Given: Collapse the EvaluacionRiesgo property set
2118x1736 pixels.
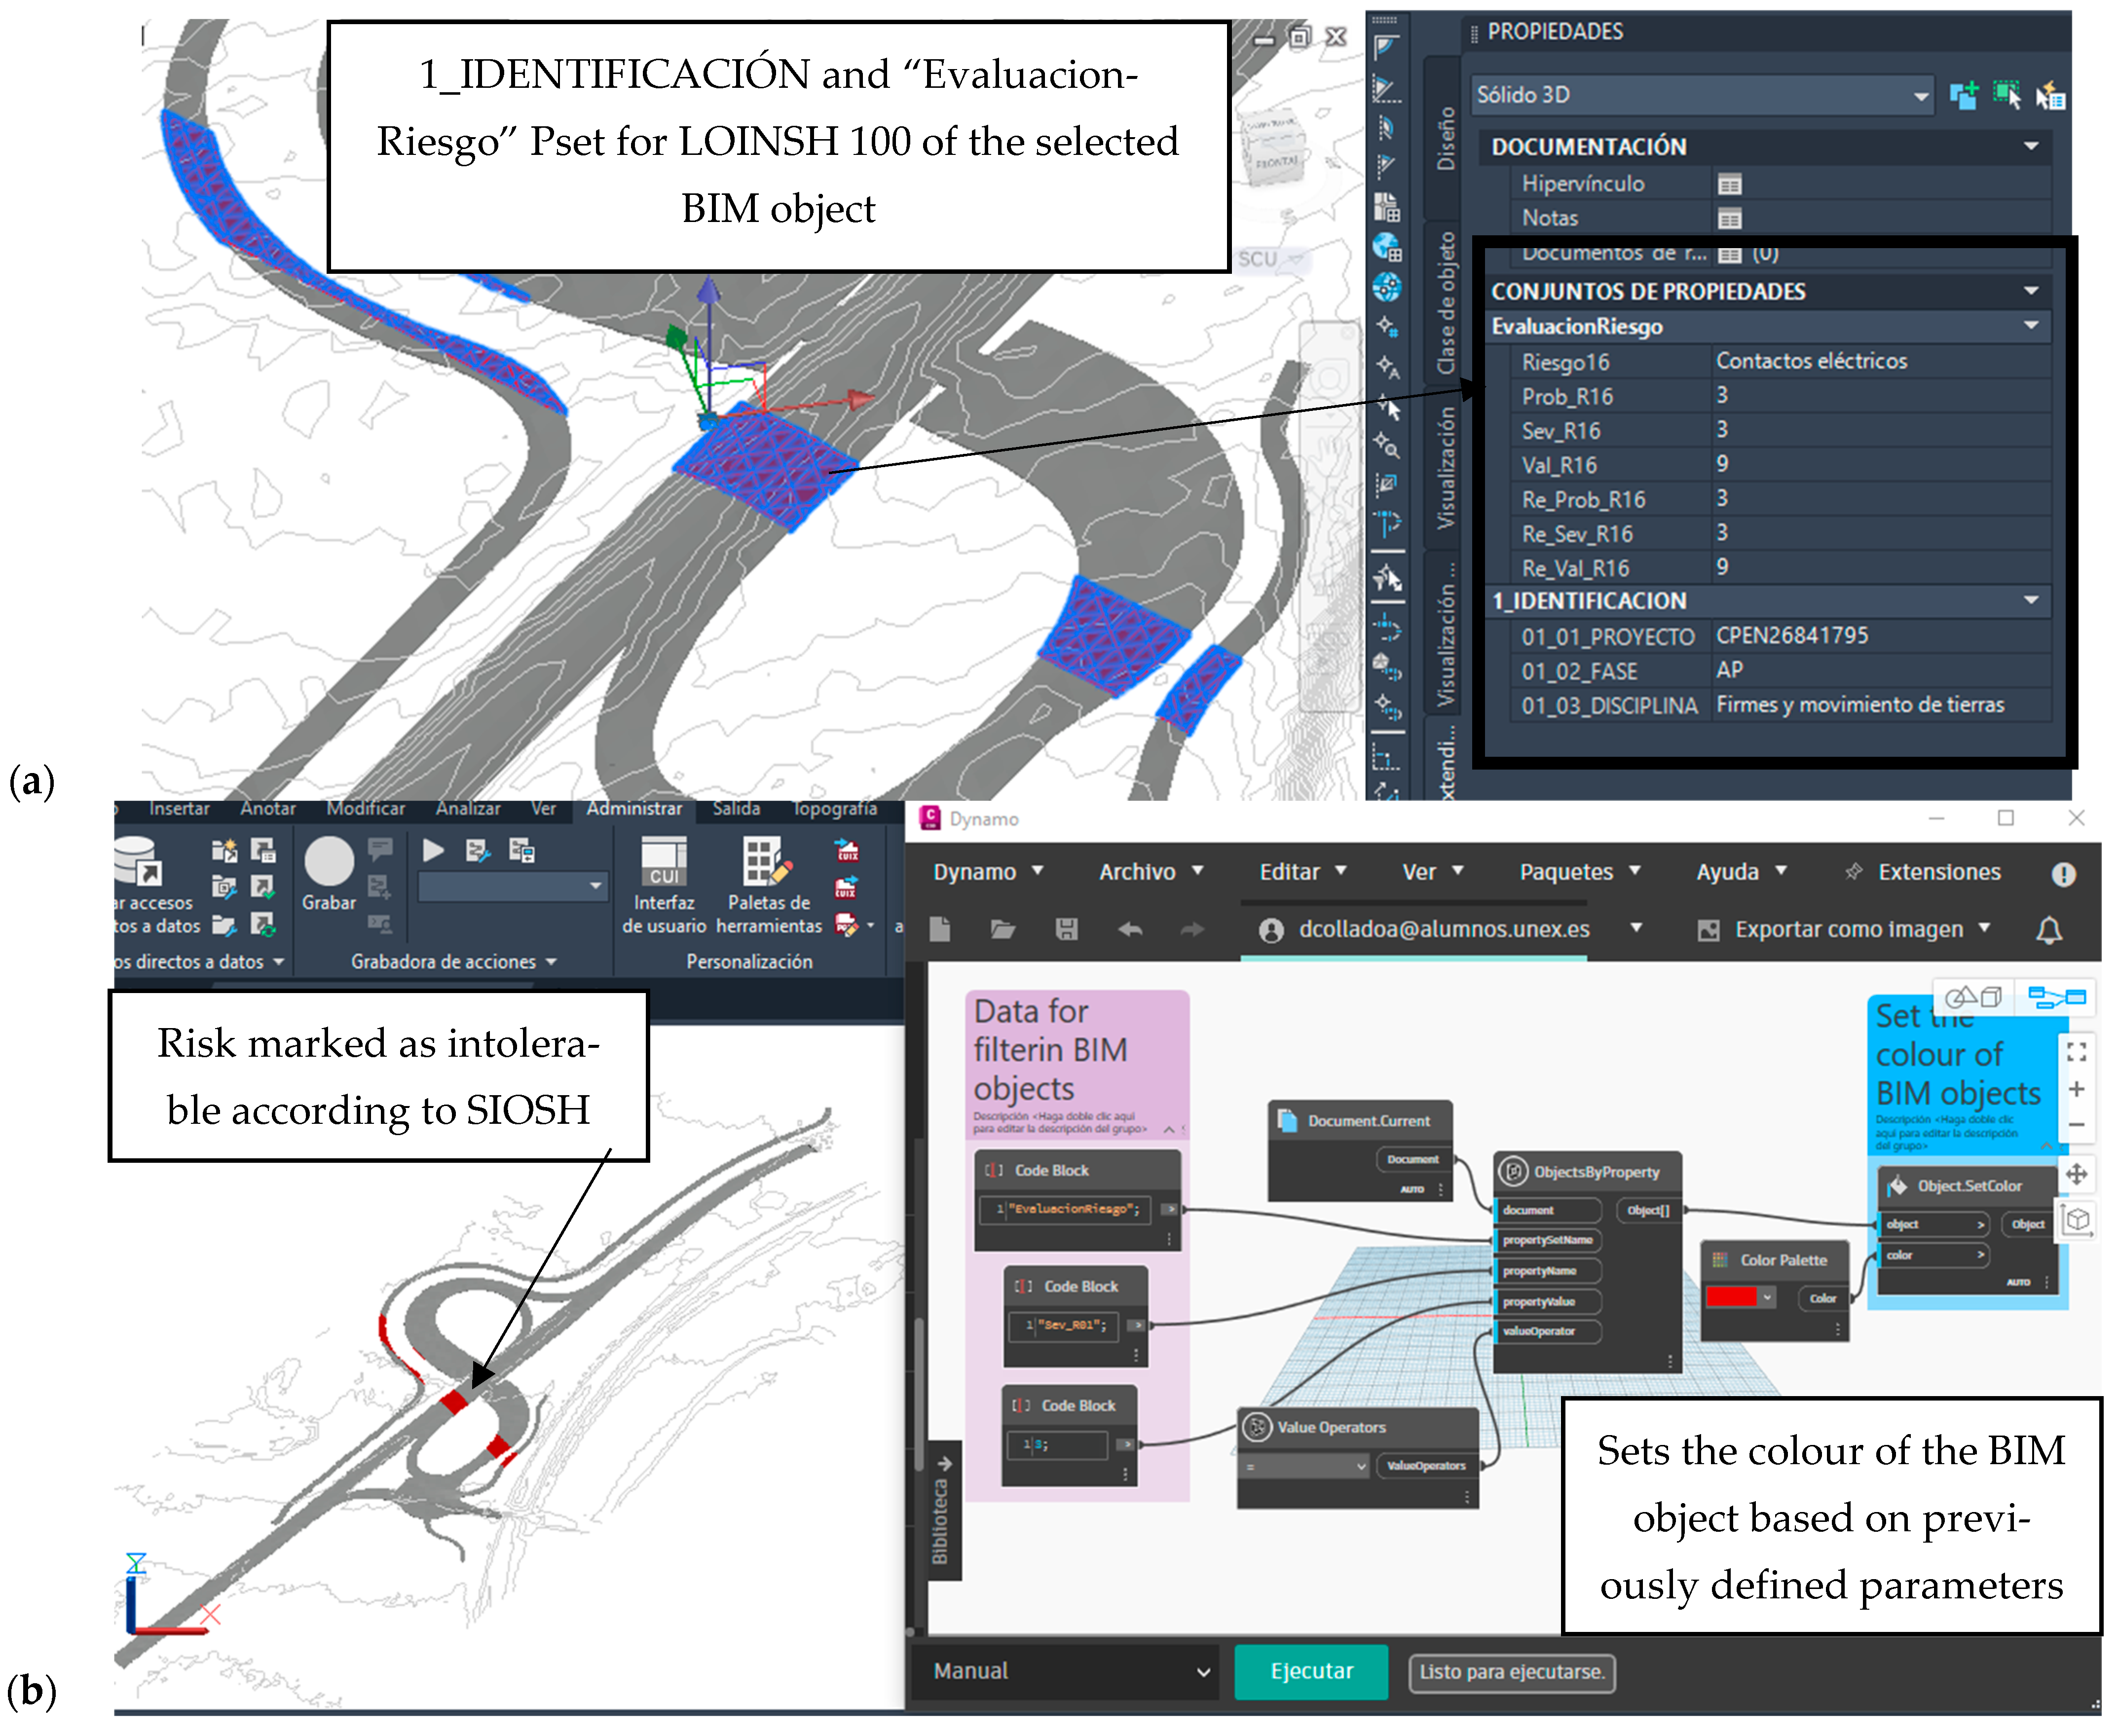Looking at the screenshot, I should coord(2030,326).
